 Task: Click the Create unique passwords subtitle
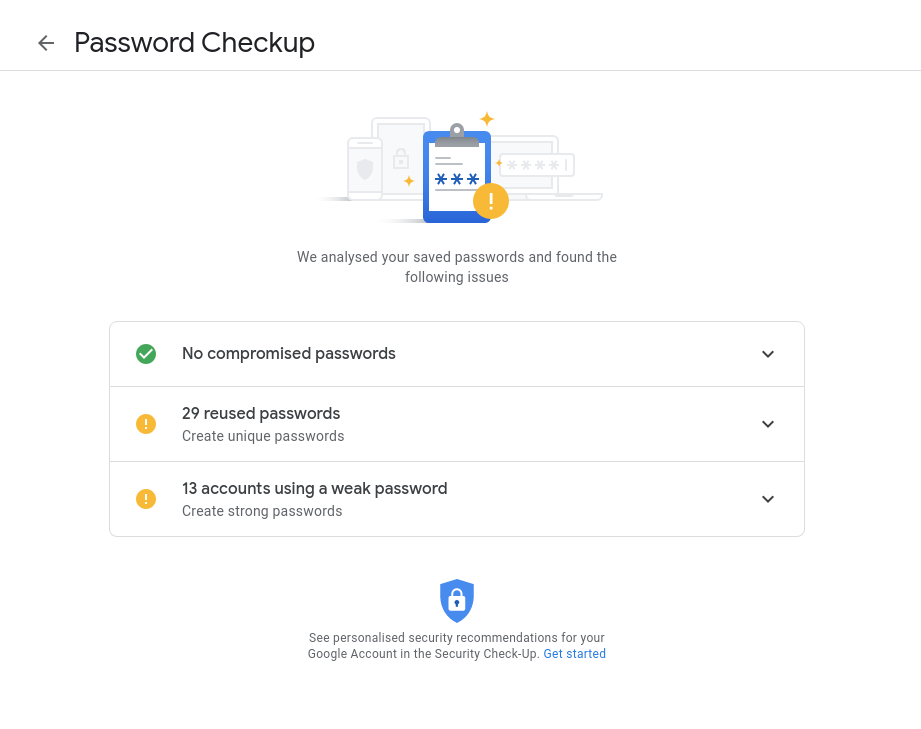(263, 436)
